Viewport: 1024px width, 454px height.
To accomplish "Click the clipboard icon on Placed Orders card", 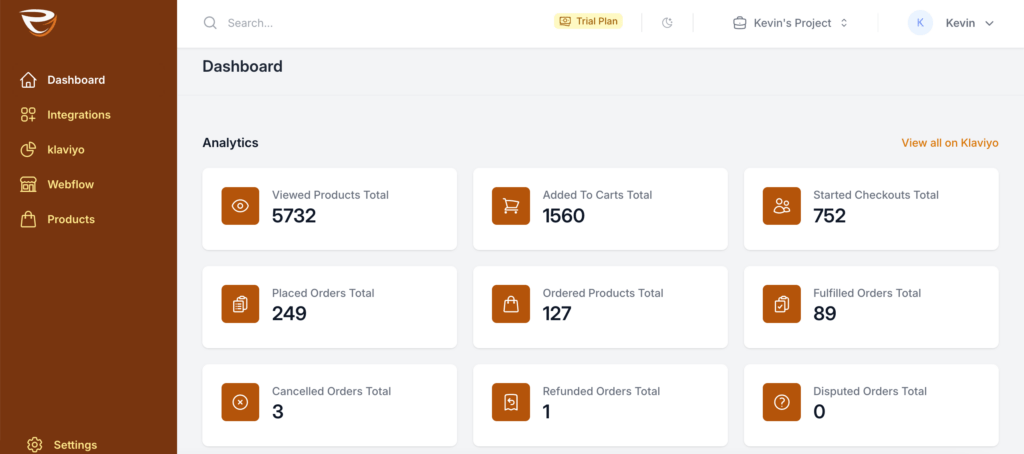I will pyautogui.click(x=240, y=304).
